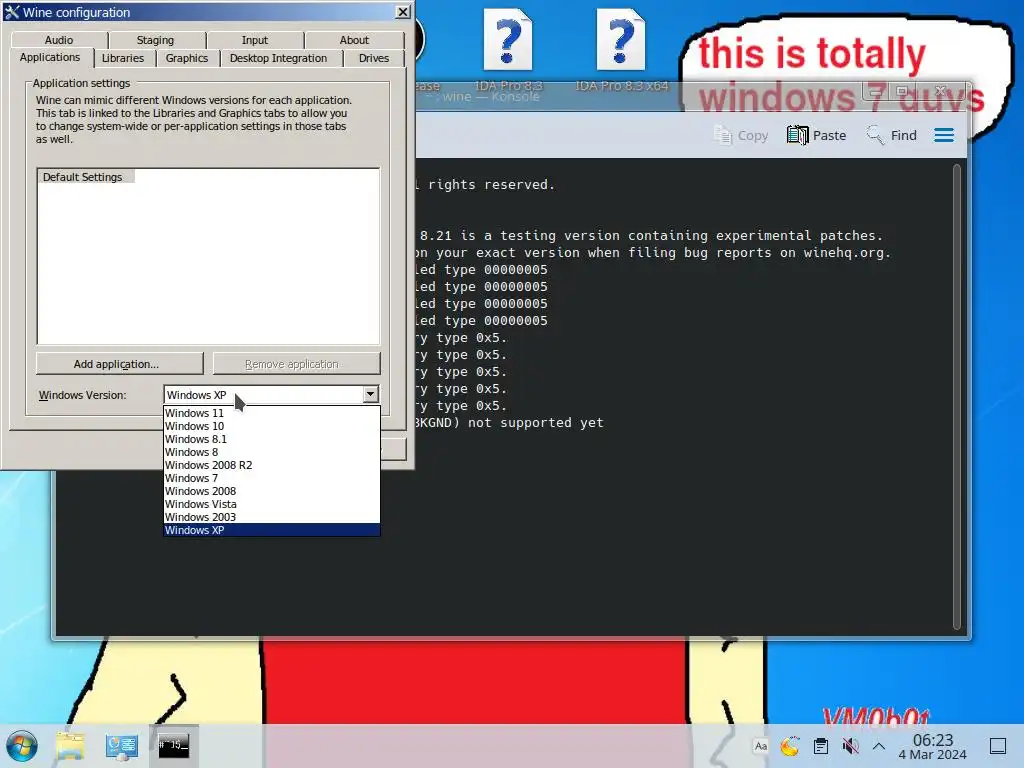Close the Wine configuration window
This screenshot has height=768, width=1024.
pyautogui.click(x=403, y=12)
